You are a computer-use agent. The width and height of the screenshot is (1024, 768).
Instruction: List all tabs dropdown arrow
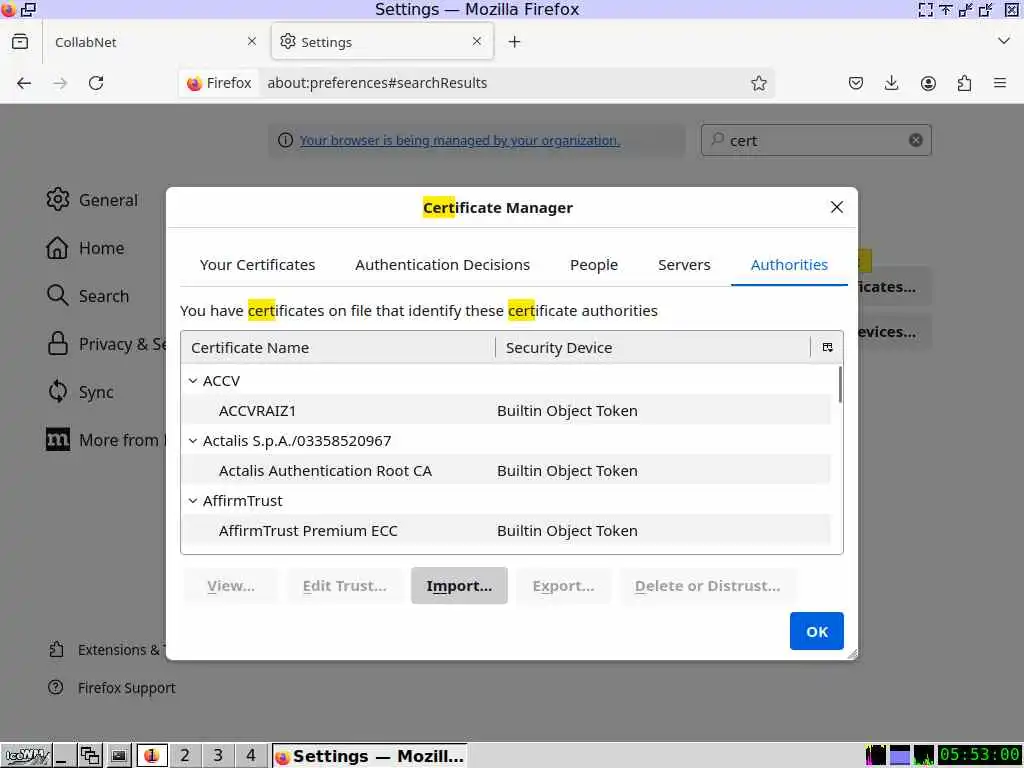[1004, 41]
